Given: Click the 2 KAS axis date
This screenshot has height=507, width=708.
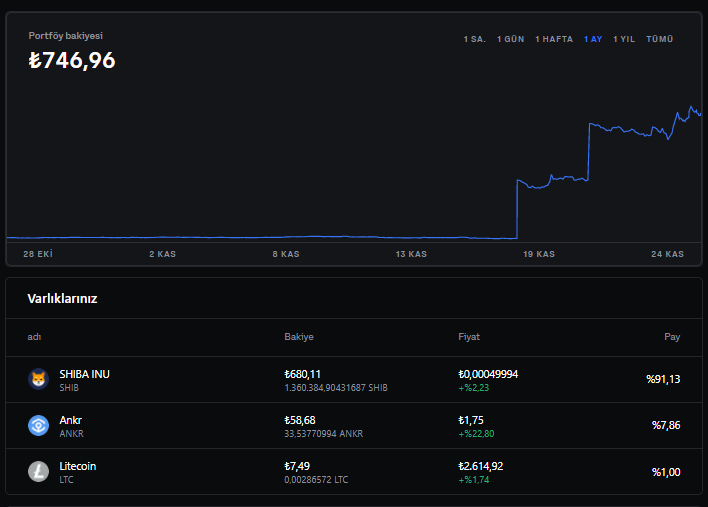Looking at the screenshot, I should (x=163, y=254).
